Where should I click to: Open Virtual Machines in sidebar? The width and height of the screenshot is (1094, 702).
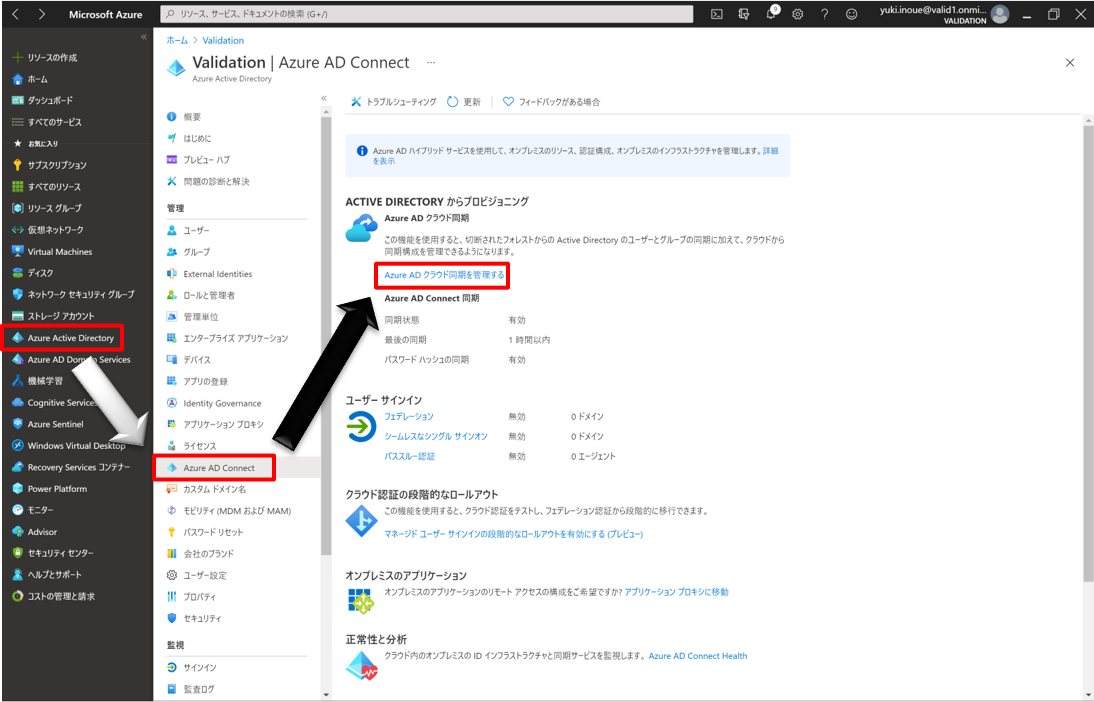(x=52, y=251)
